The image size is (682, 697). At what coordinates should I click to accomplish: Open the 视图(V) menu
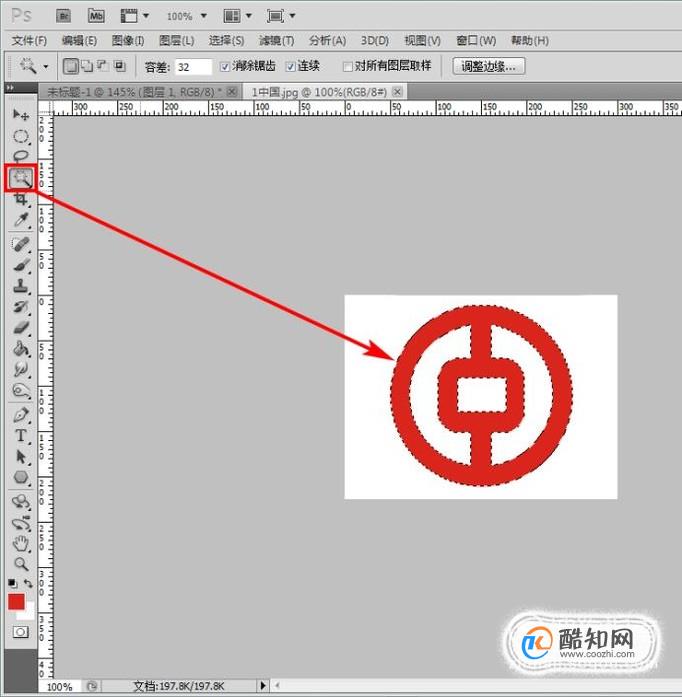click(x=422, y=40)
